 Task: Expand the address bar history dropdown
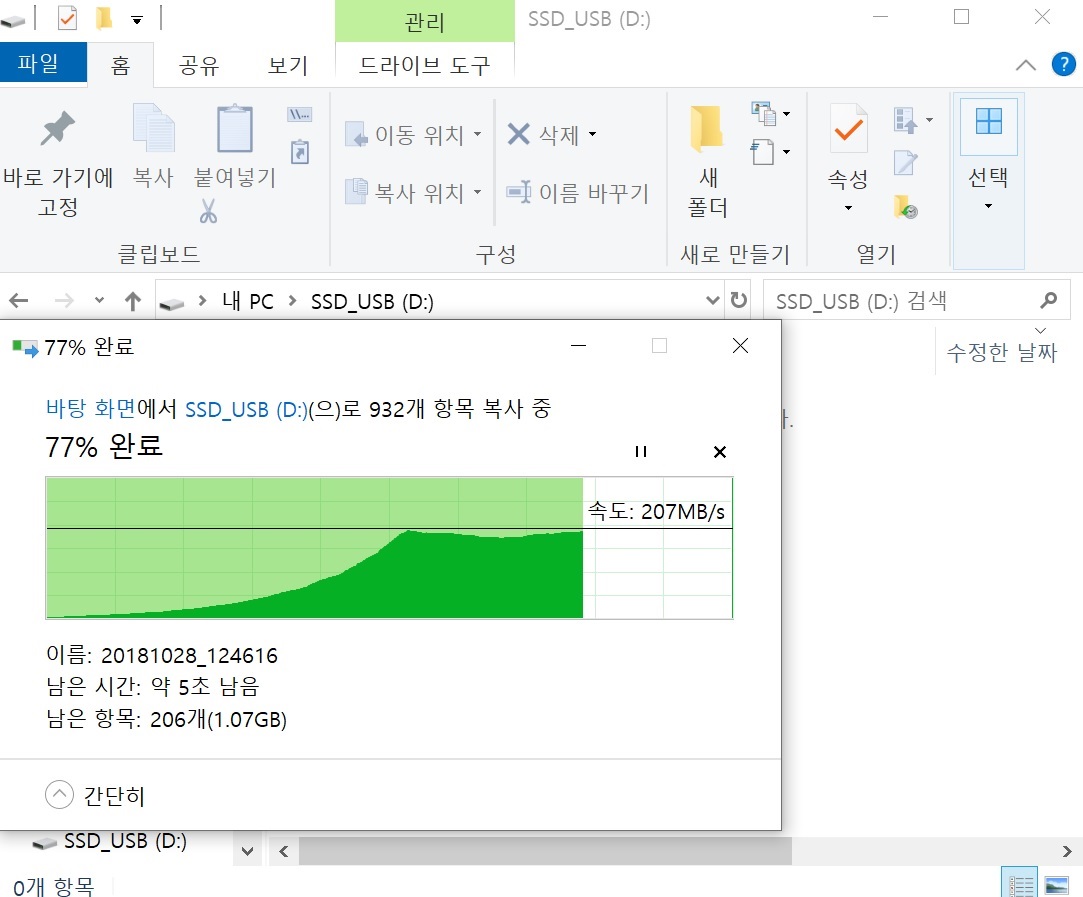tap(713, 300)
